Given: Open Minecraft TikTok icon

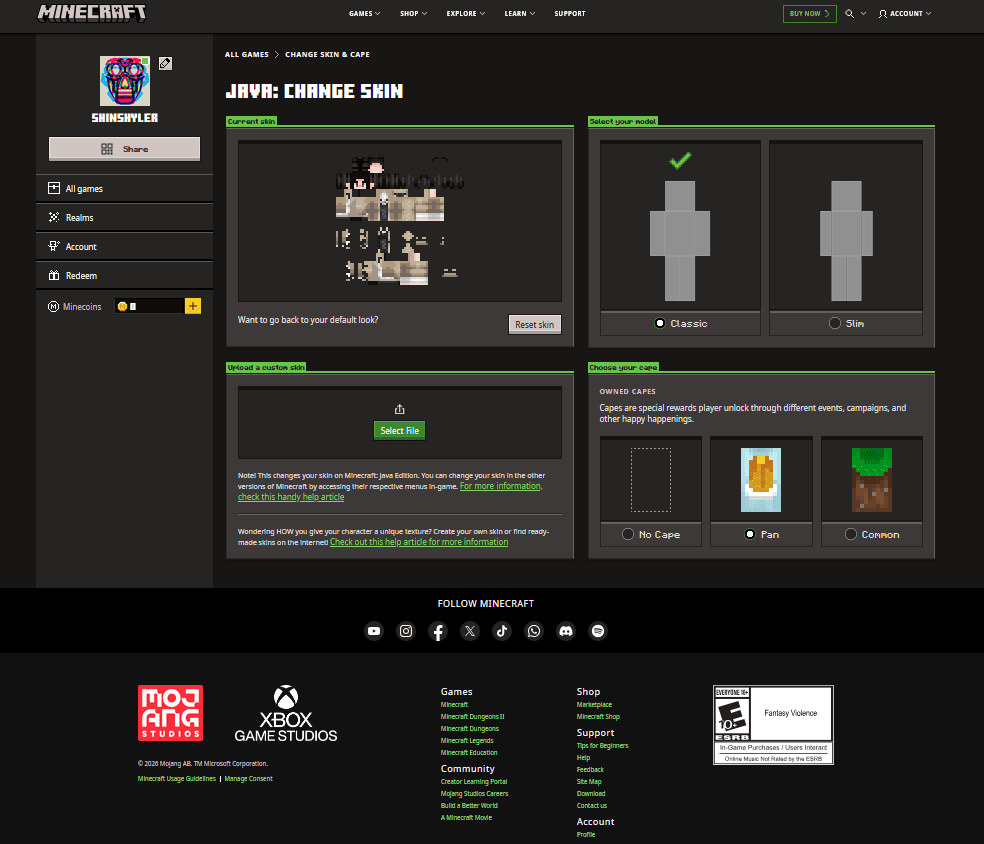Looking at the screenshot, I should tap(502, 631).
